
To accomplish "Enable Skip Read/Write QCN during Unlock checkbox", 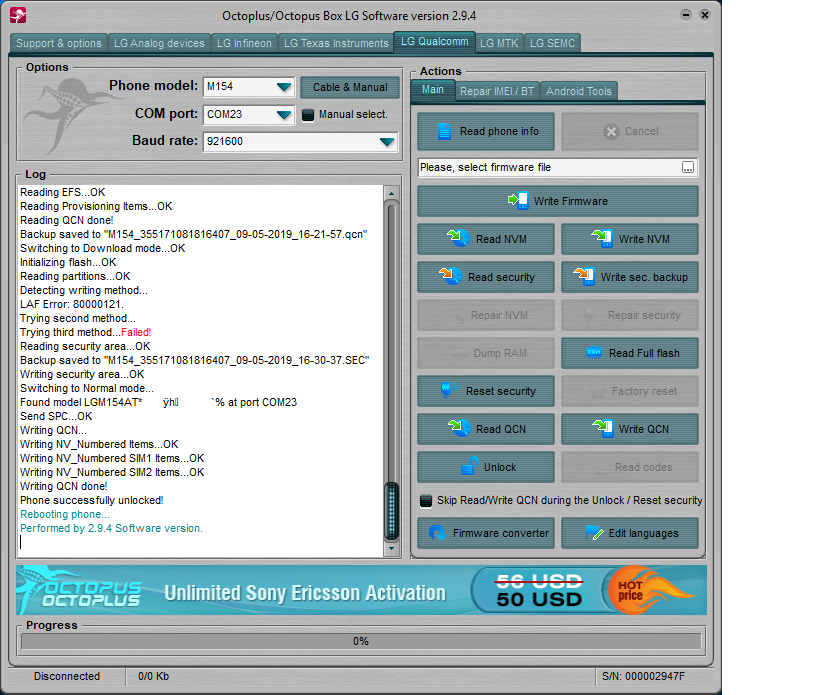I will 426,501.
